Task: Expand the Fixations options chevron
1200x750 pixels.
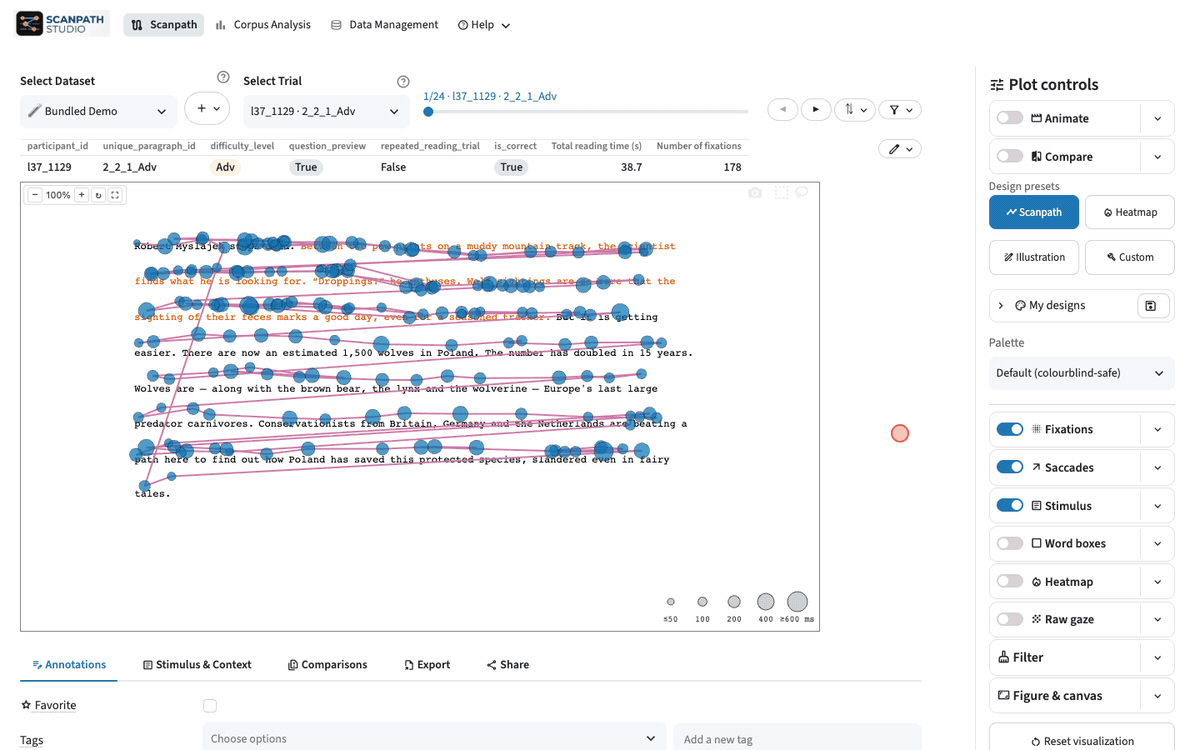Action: pyautogui.click(x=1157, y=429)
